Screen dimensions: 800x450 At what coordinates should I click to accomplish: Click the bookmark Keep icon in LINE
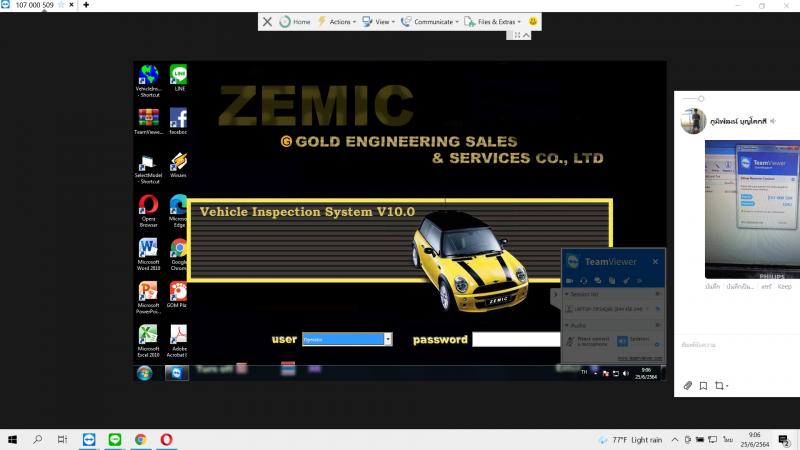pyautogui.click(x=703, y=386)
